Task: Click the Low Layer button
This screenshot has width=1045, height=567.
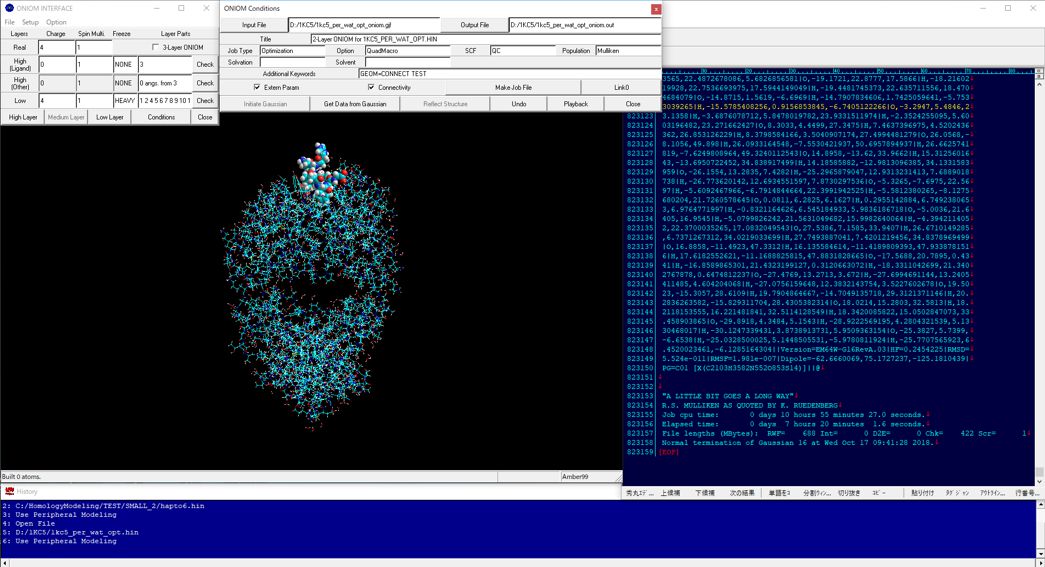Action: click(109, 117)
